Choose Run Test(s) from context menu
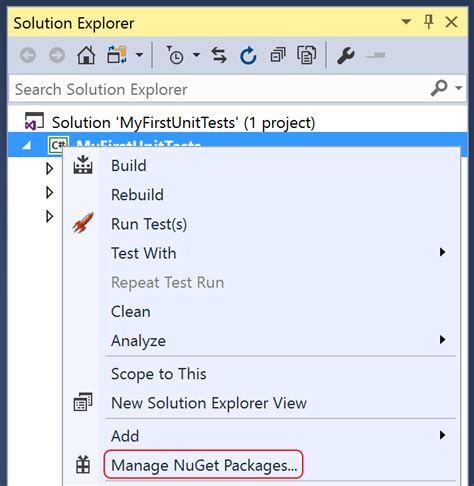This screenshot has height=486, width=474. (x=149, y=224)
